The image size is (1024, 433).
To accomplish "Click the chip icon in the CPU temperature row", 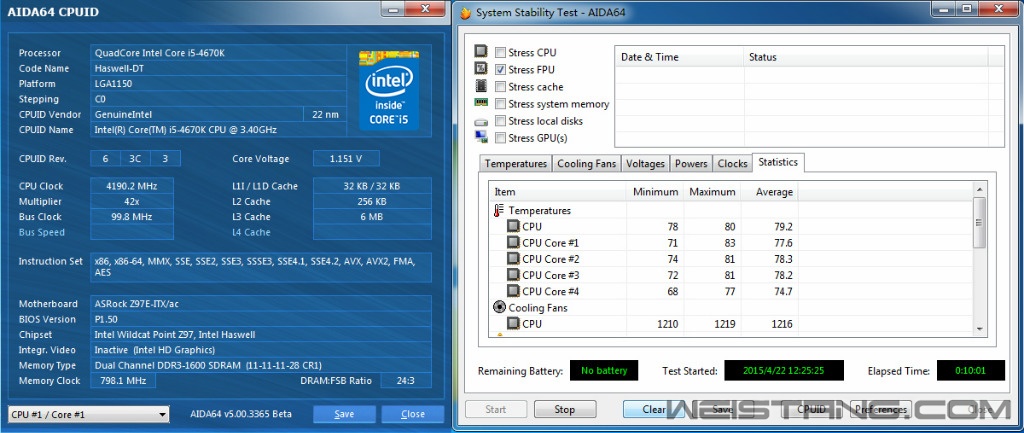I will (x=513, y=227).
